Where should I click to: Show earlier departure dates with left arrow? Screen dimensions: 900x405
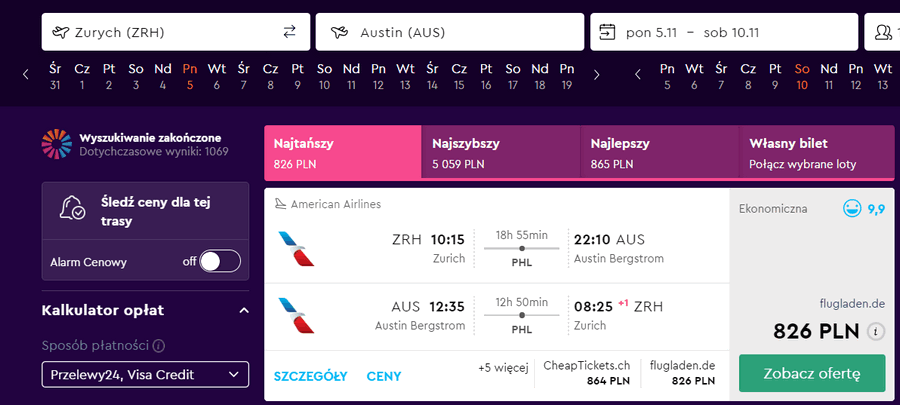[x=26, y=75]
